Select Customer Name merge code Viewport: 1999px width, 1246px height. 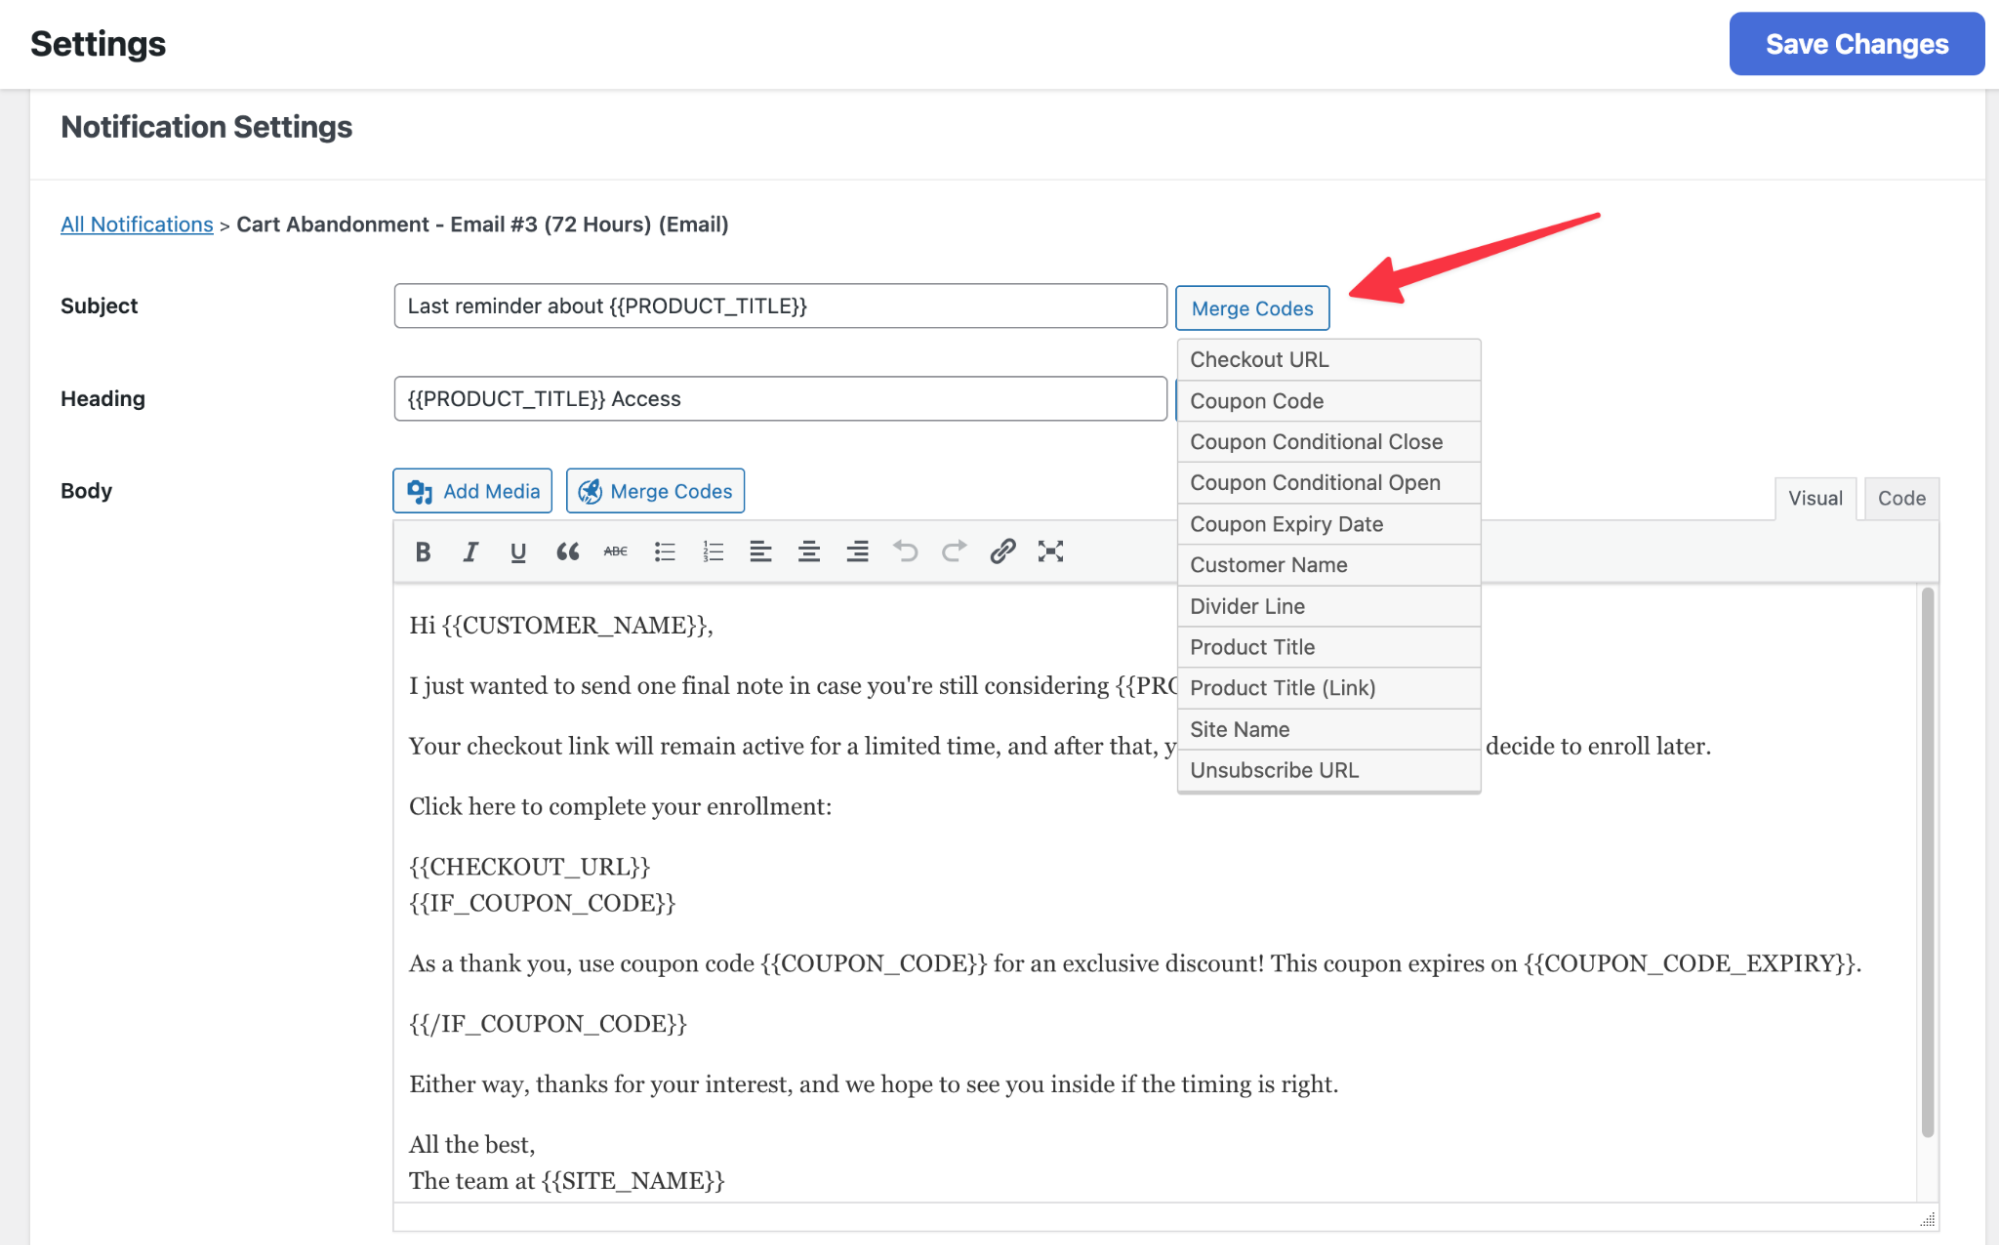coord(1328,565)
